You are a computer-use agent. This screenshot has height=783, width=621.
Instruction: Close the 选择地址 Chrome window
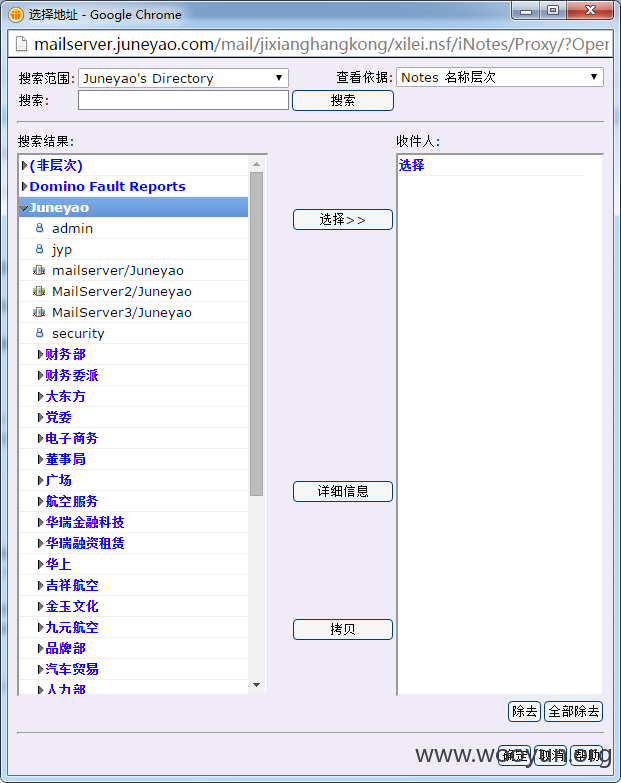590,10
